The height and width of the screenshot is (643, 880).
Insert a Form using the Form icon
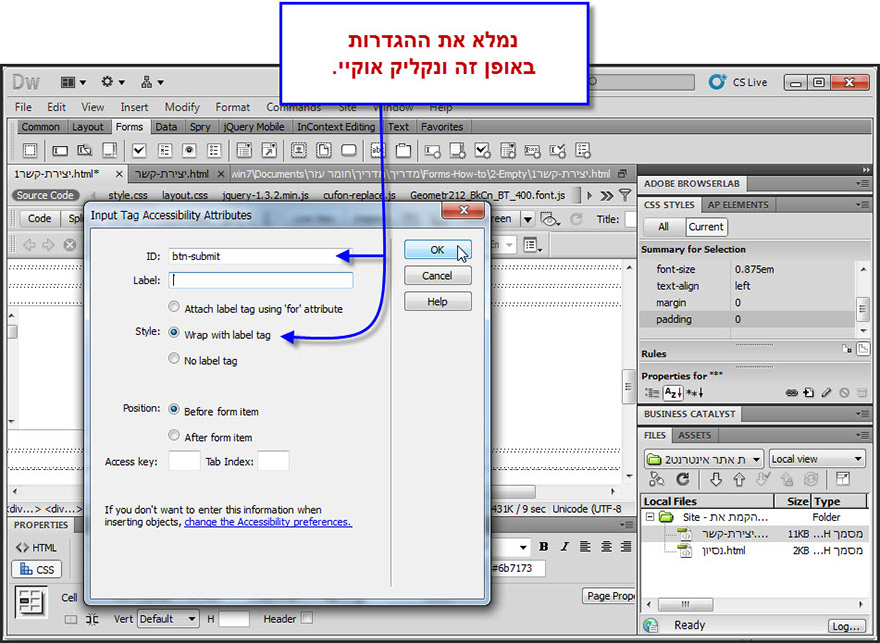pyautogui.click(x=29, y=151)
